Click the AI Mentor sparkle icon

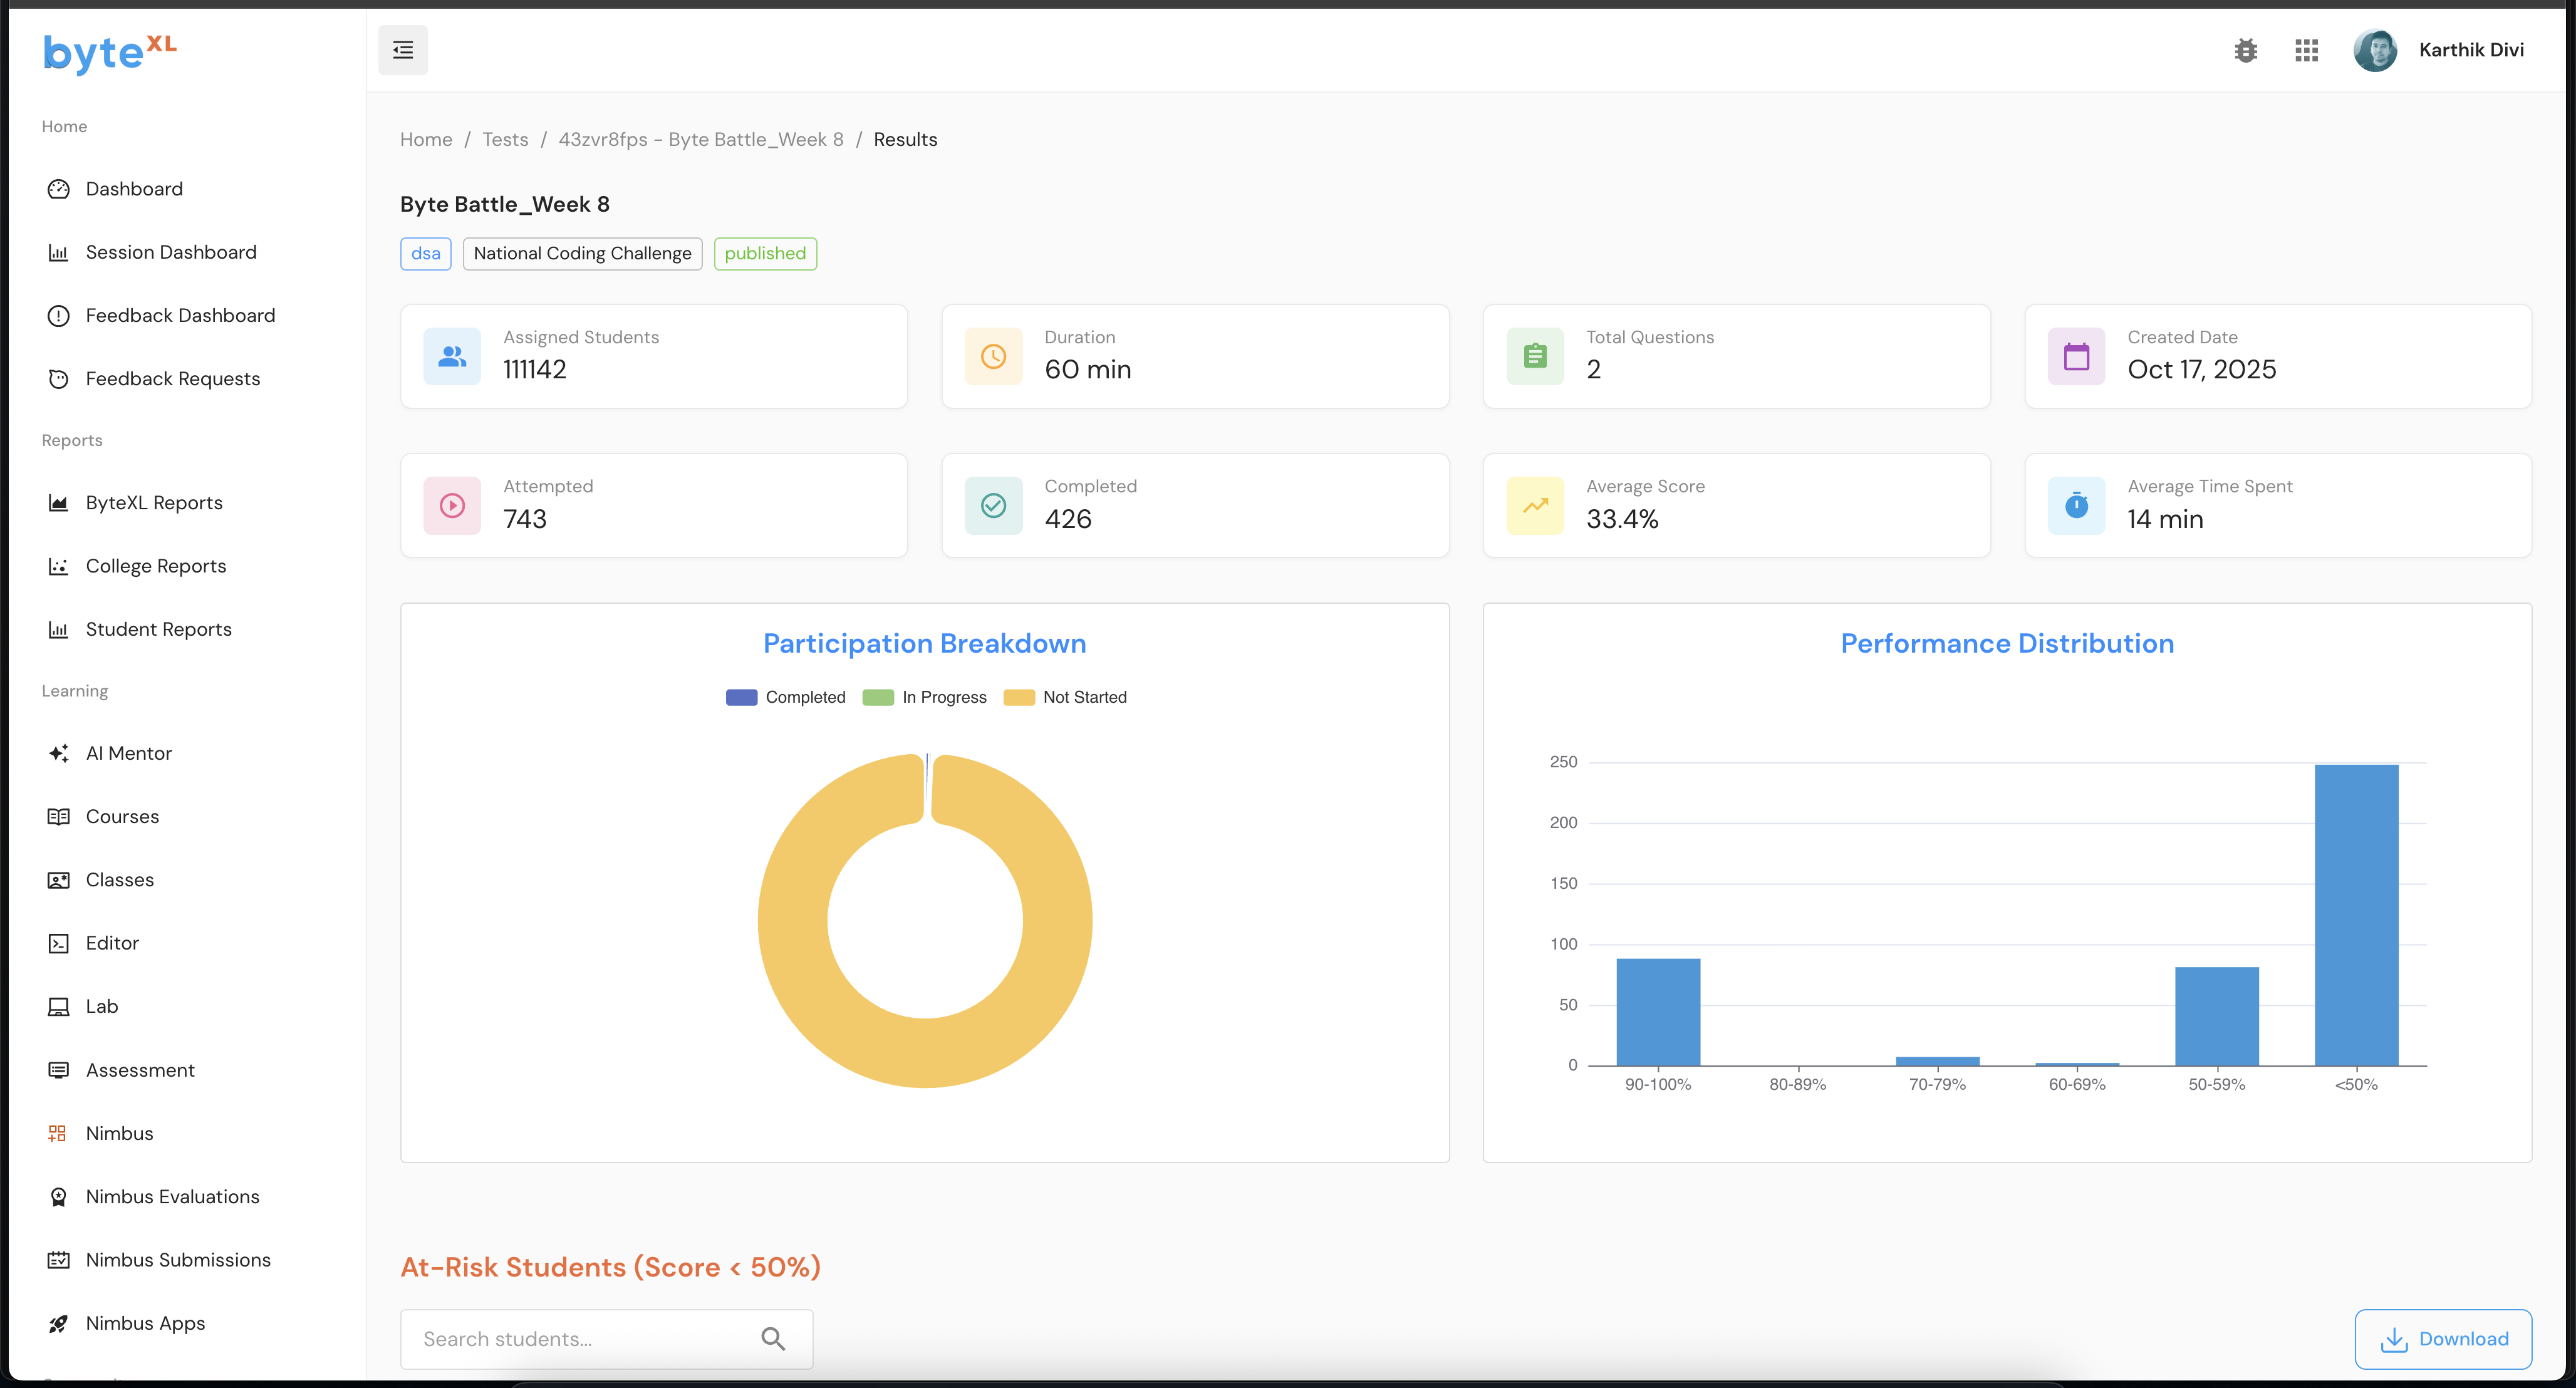point(58,753)
